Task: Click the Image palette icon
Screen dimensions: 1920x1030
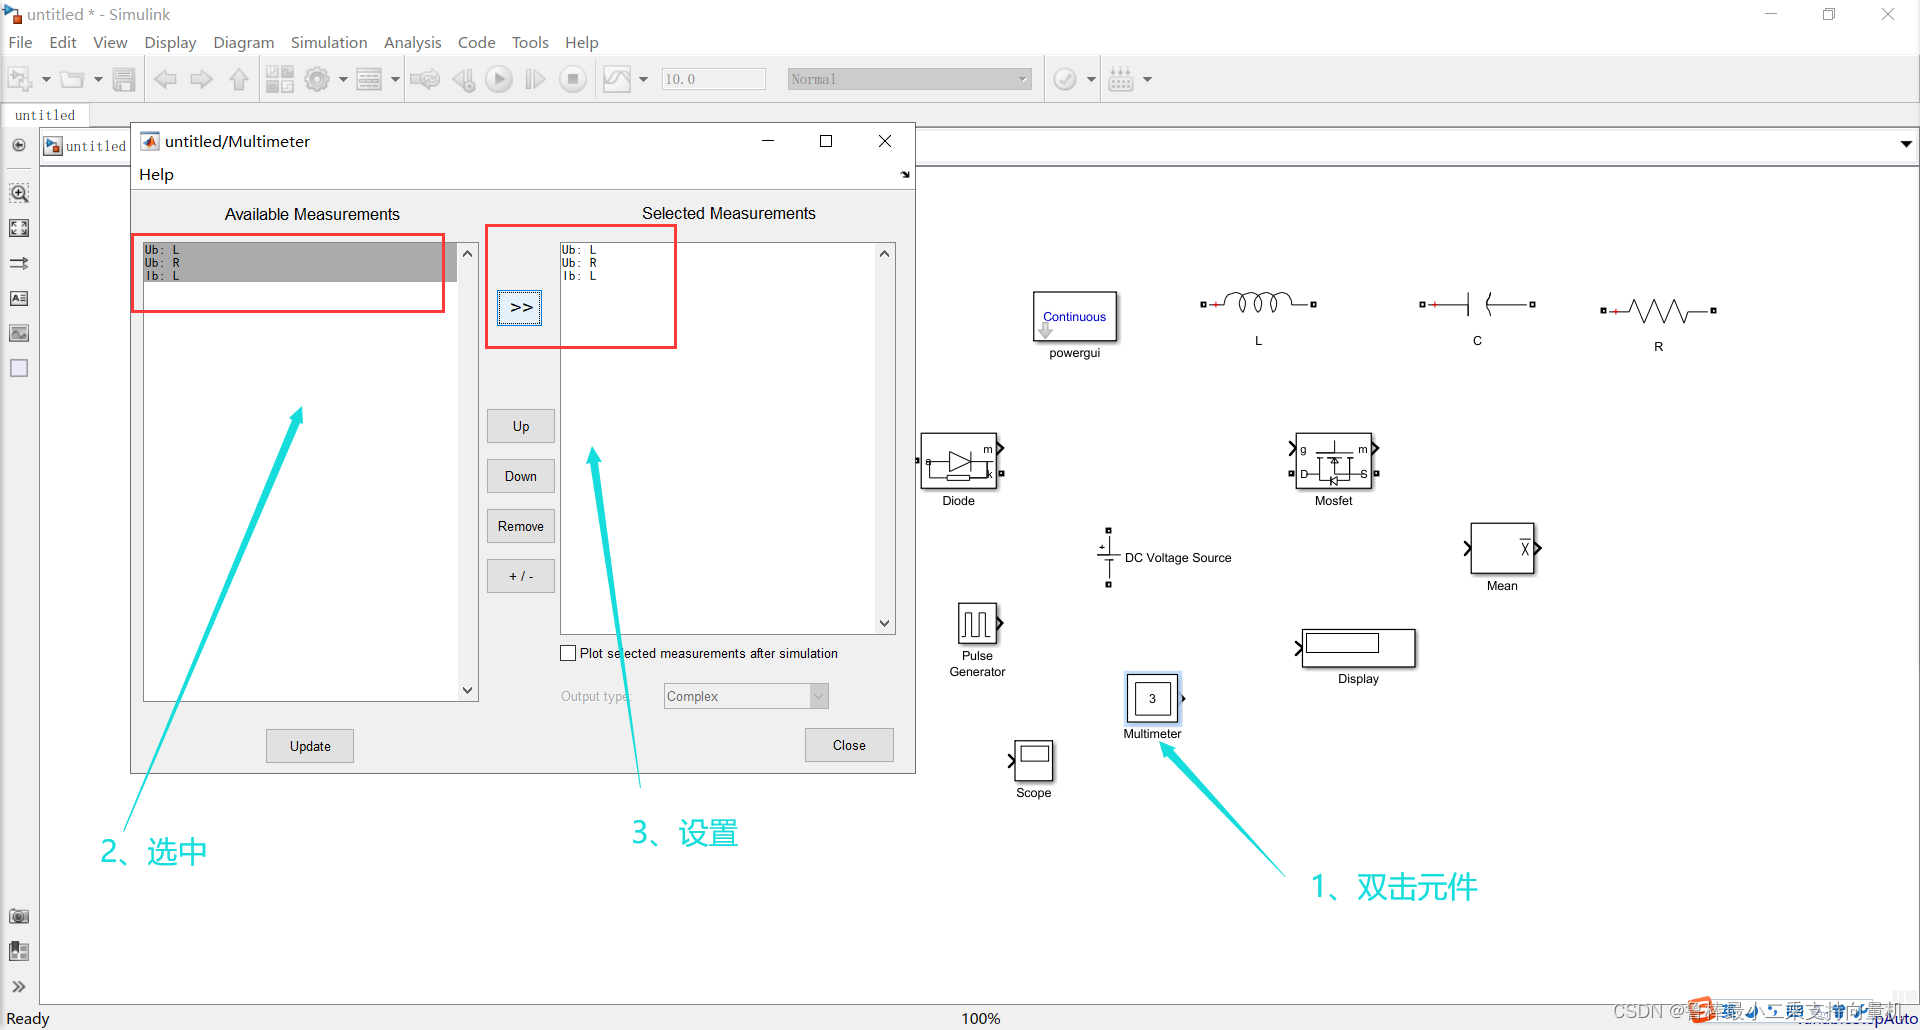Action: tap(19, 333)
